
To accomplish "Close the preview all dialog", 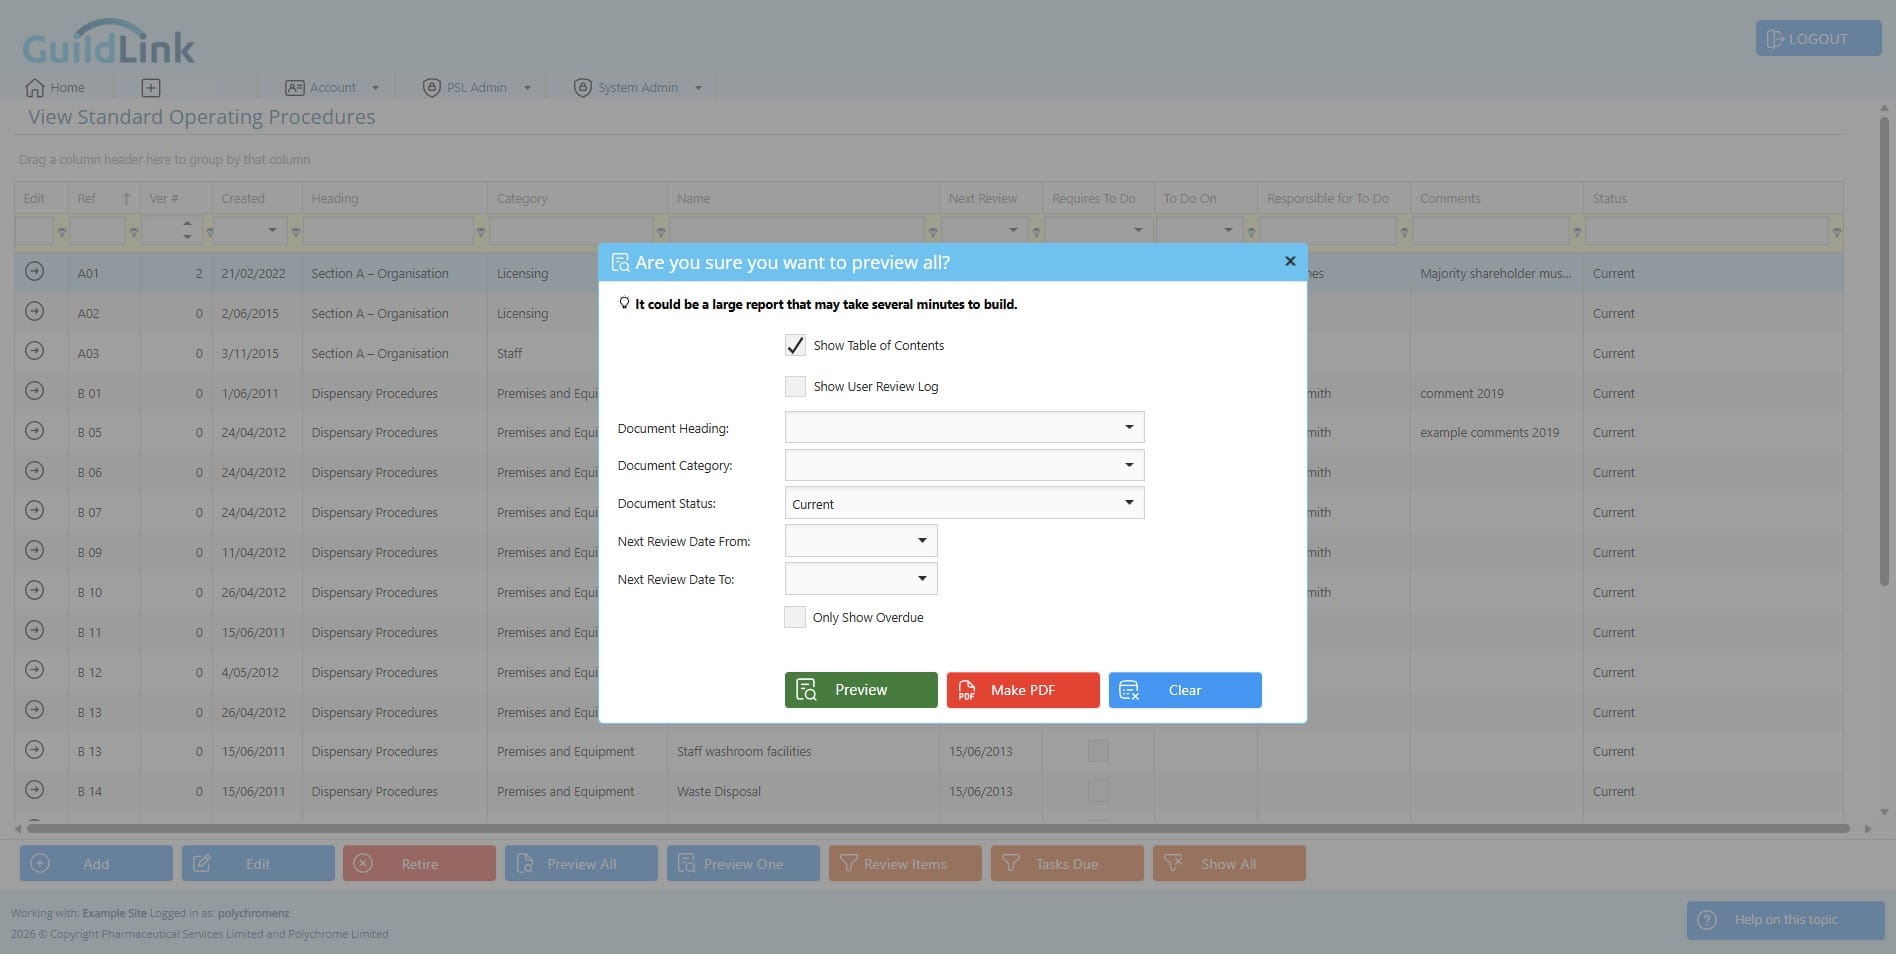I will [1290, 261].
